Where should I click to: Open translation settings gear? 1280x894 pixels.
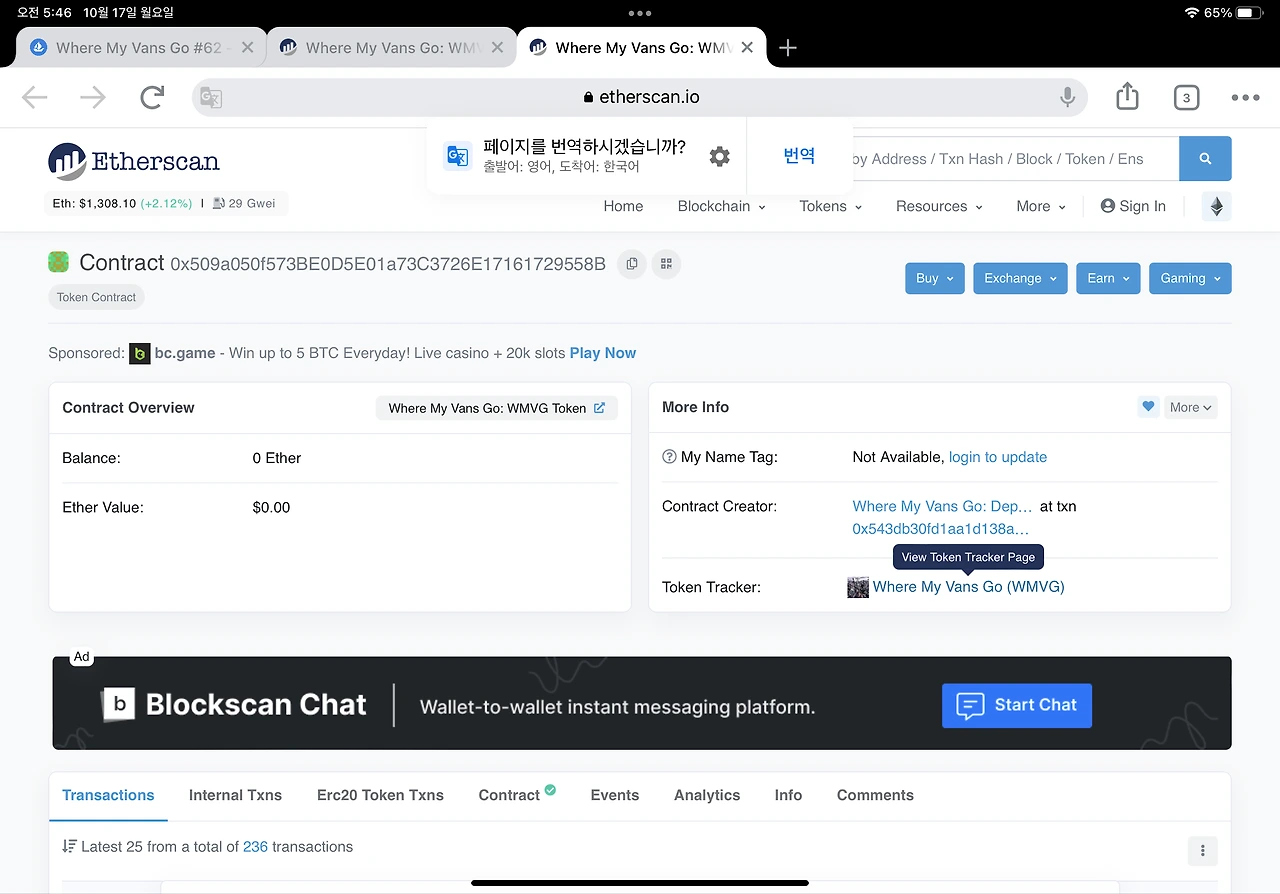point(719,156)
